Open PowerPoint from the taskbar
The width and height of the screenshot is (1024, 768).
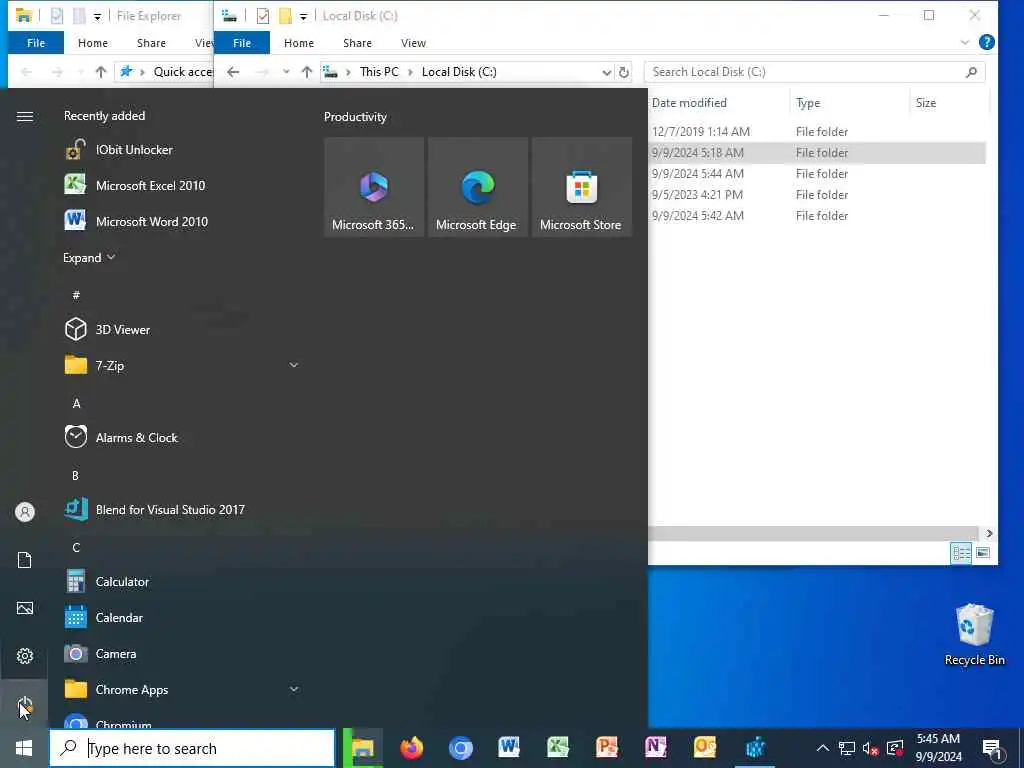[607, 748]
